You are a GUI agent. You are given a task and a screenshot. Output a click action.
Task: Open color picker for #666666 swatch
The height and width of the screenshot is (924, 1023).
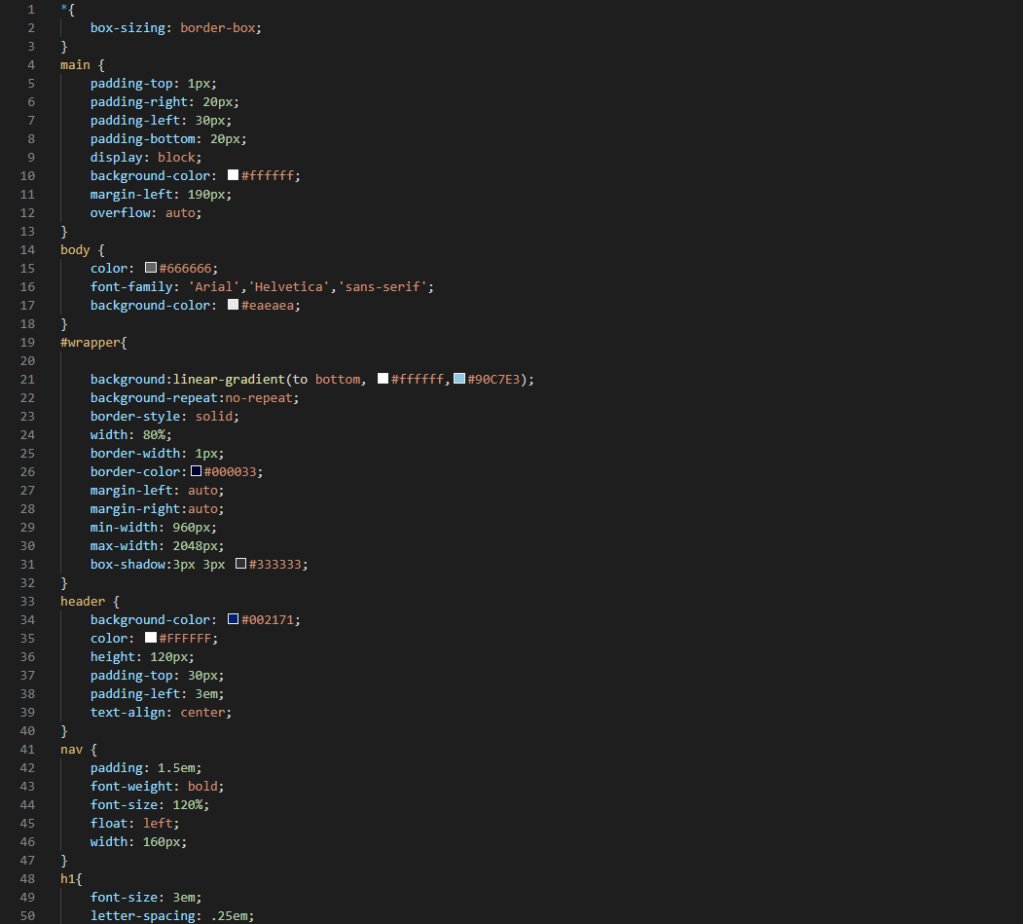(x=151, y=268)
